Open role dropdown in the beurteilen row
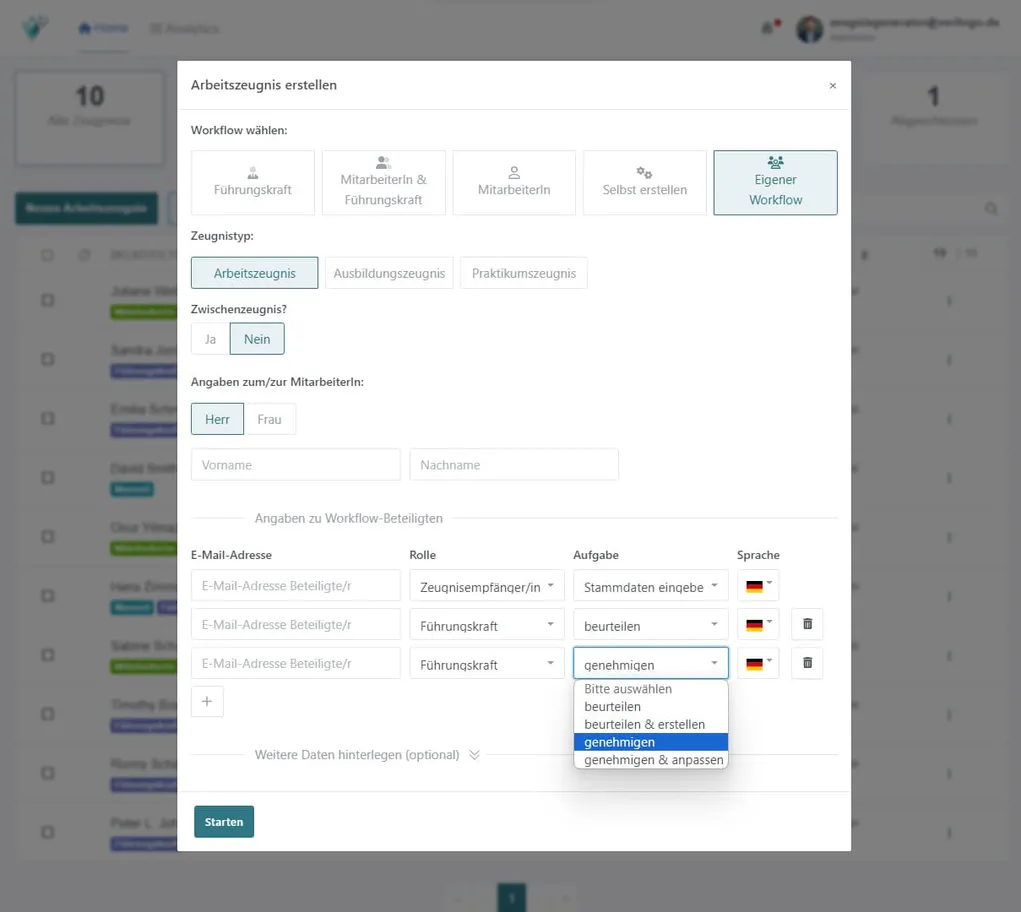1021x912 pixels. point(486,625)
